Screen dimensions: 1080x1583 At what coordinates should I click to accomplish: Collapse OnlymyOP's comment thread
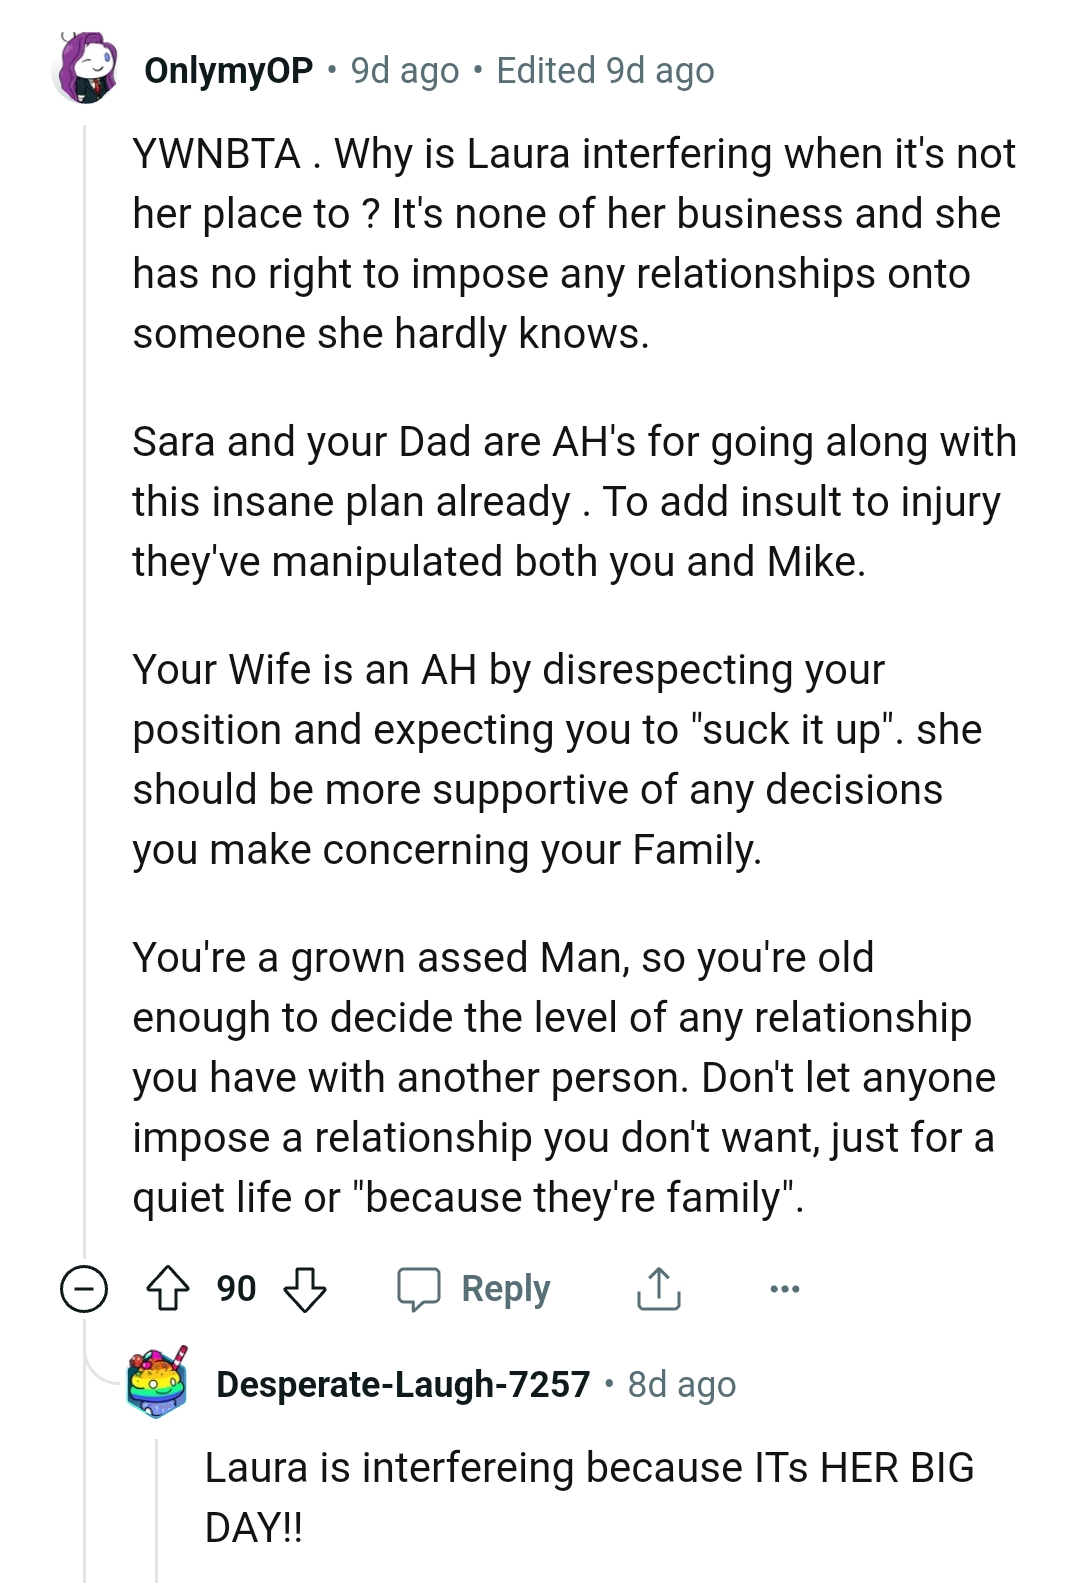coord(83,1289)
